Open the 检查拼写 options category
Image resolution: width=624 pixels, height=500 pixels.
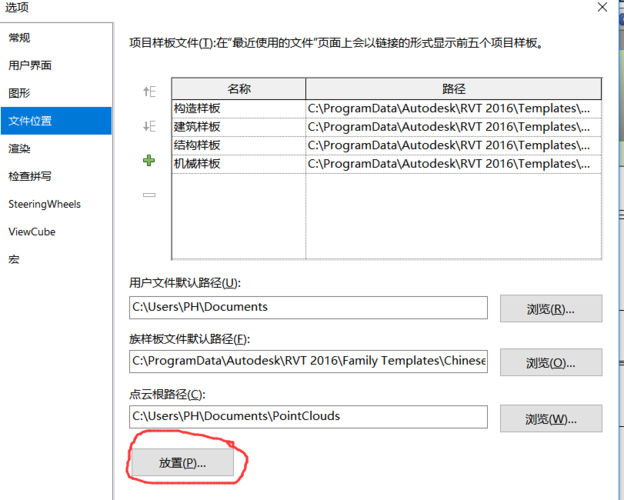57,176
